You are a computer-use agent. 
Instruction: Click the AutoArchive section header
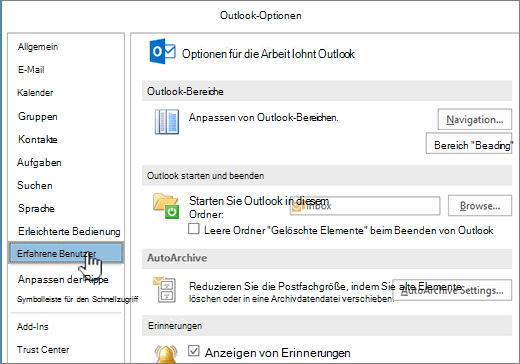point(327,258)
